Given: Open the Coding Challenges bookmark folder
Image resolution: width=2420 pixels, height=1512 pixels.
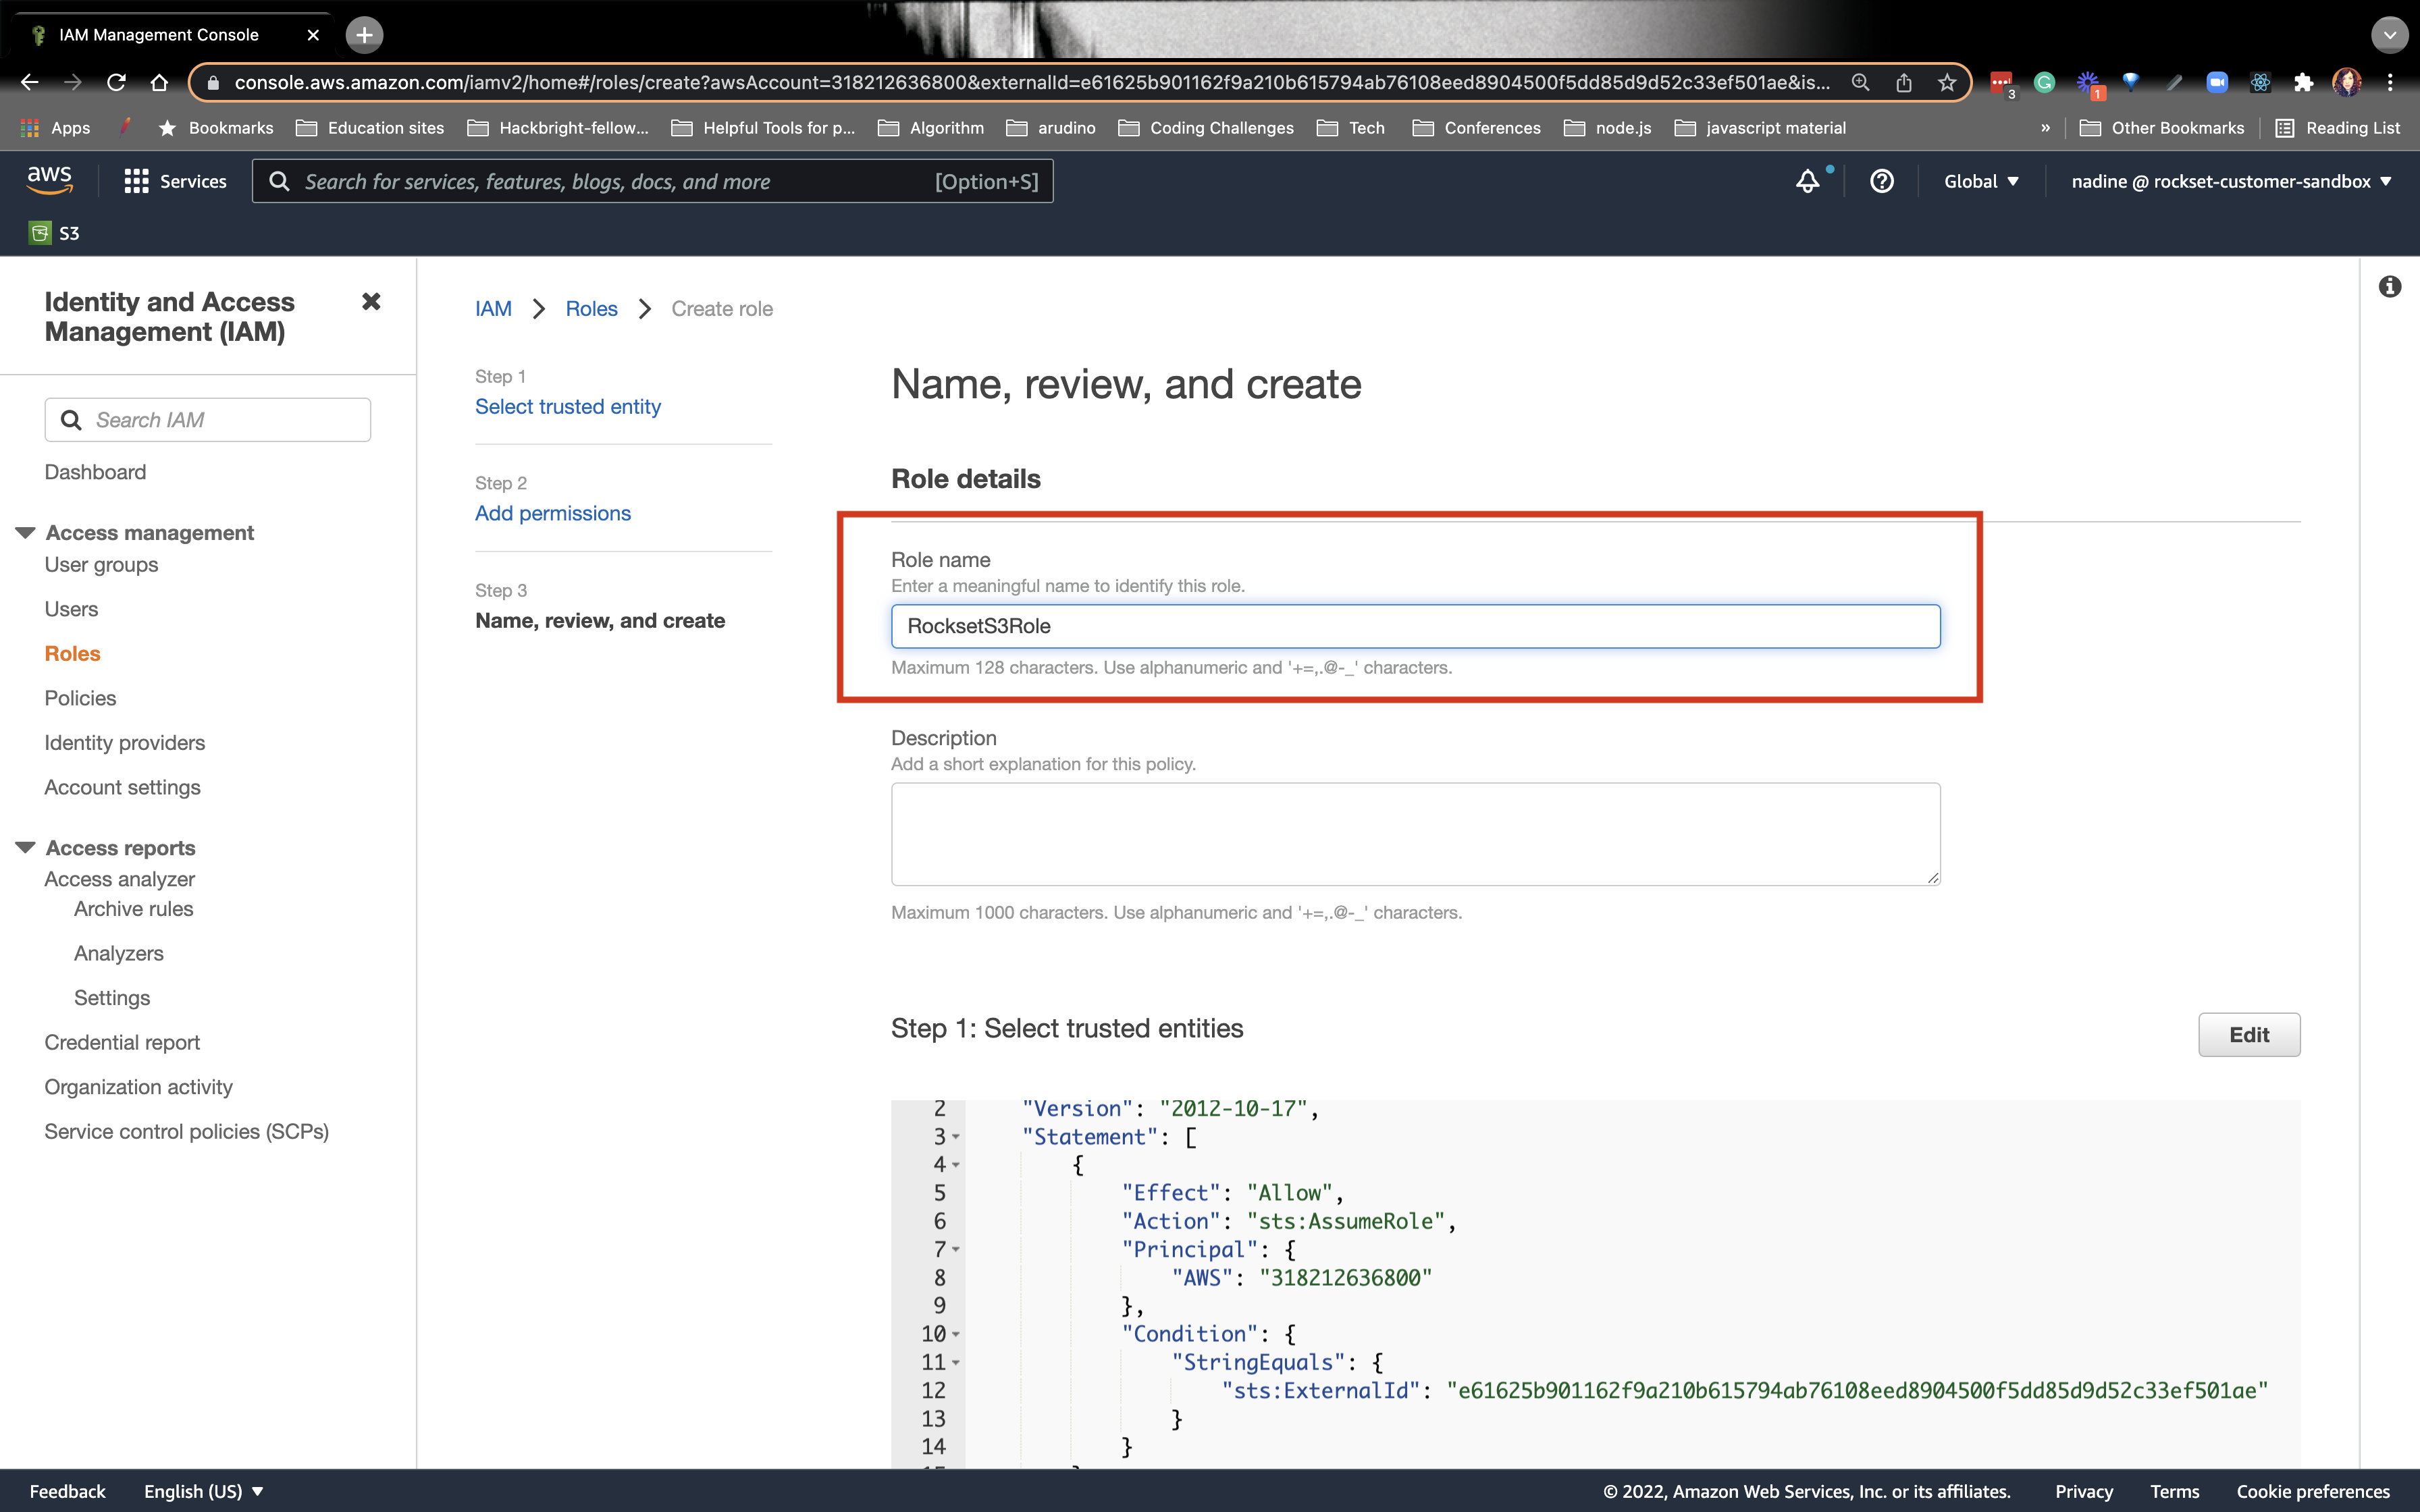Looking at the screenshot, I should 1205,128.
